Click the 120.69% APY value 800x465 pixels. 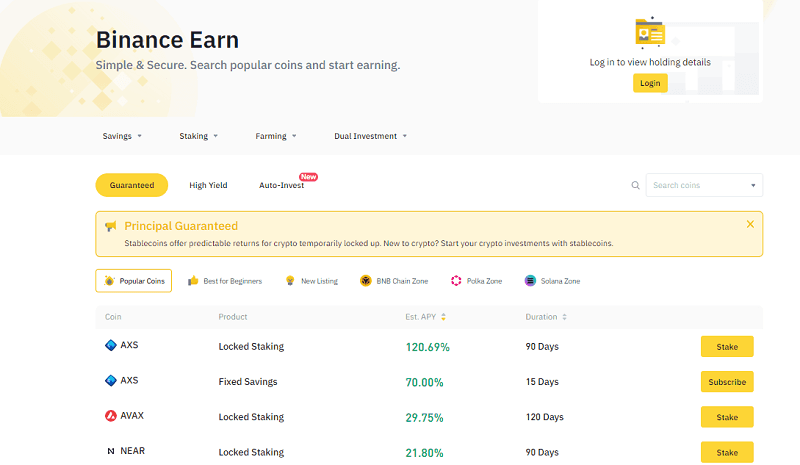(428, 347)
